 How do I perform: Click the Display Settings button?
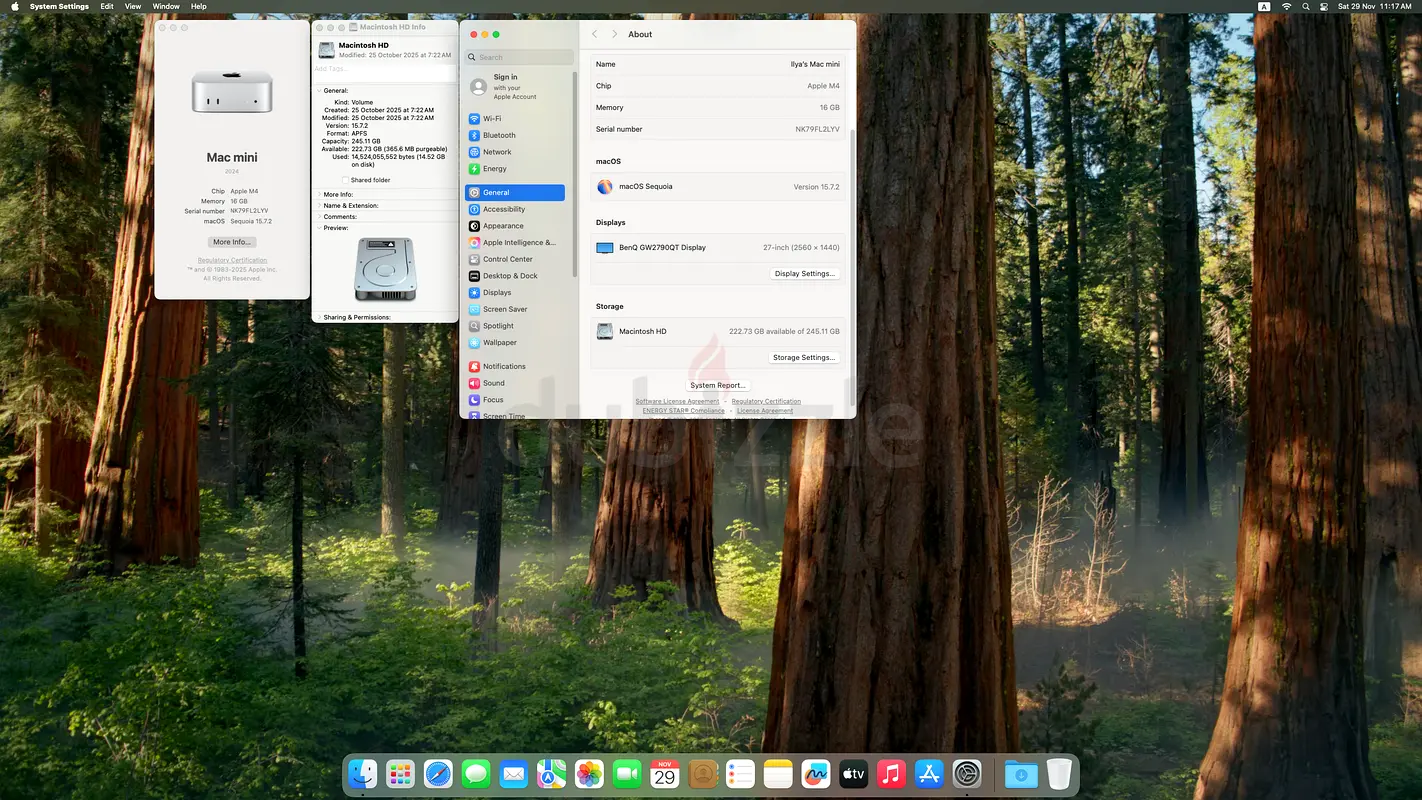805,274
